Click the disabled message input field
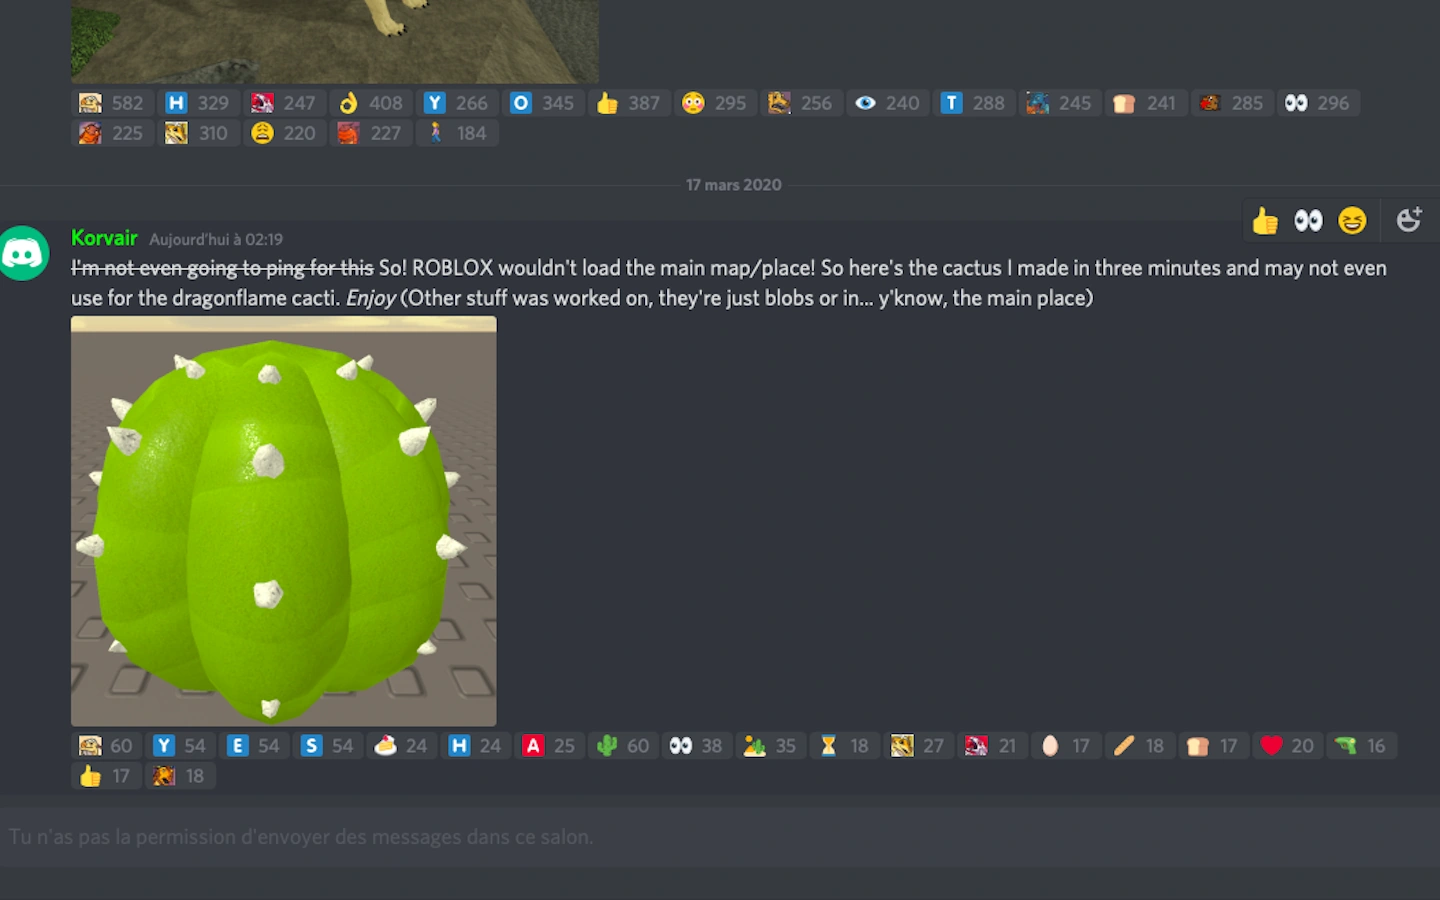This screenshot has width=1440, height=900. click(x=720, y=837)
